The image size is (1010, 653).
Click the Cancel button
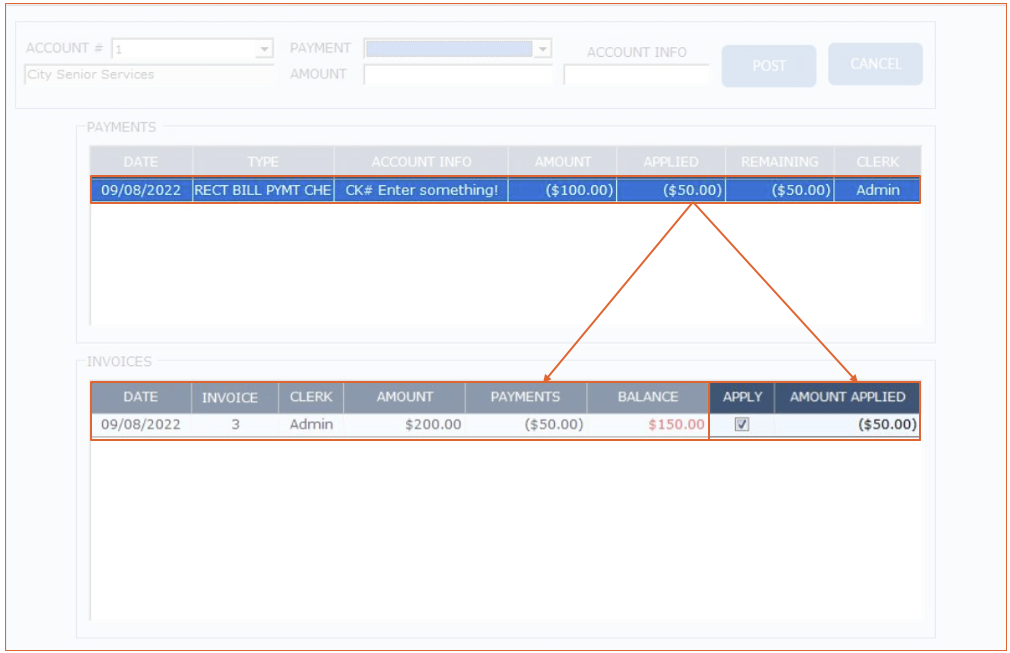(875, 64)
